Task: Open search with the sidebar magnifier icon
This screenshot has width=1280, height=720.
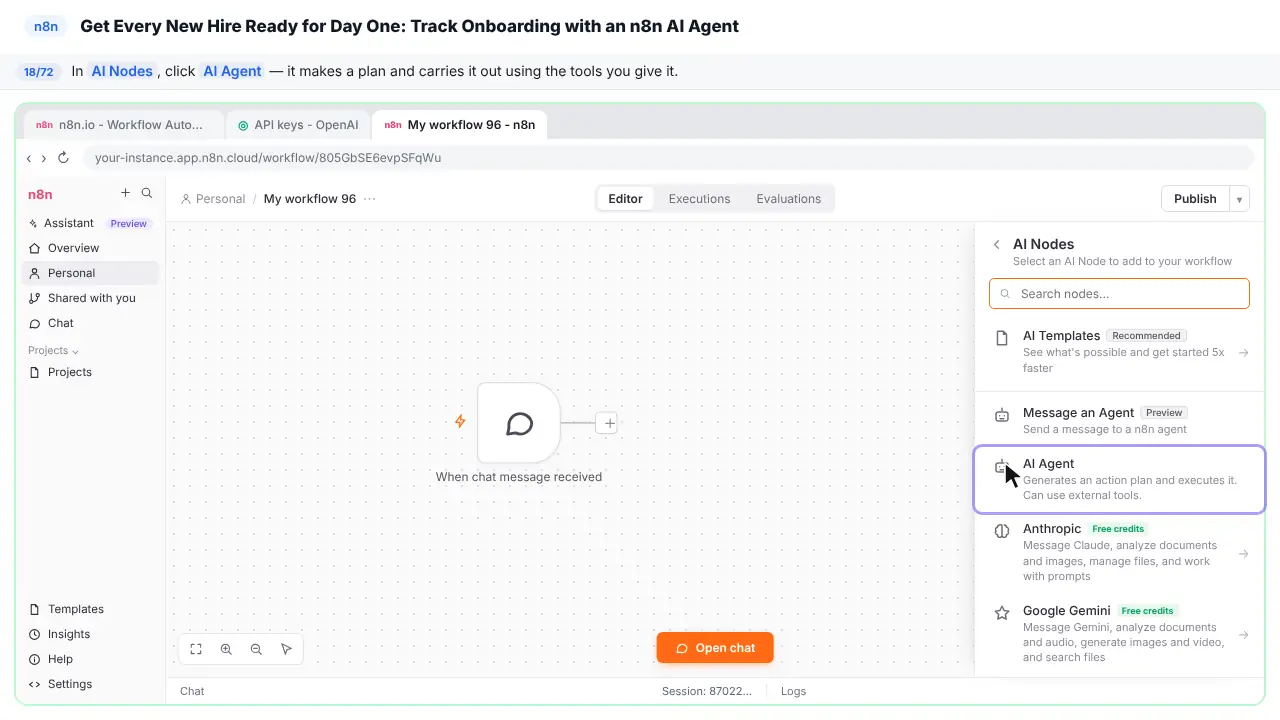Action: pyautogui.click(x=147, y=193)
